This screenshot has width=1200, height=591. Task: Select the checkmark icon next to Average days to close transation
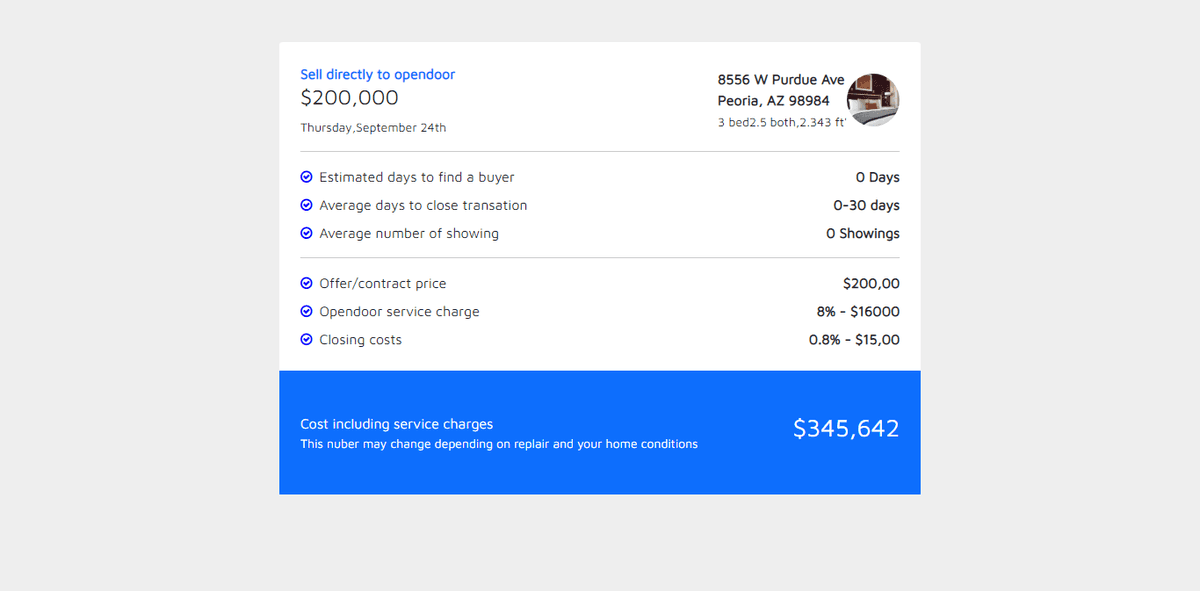(306, 205)
